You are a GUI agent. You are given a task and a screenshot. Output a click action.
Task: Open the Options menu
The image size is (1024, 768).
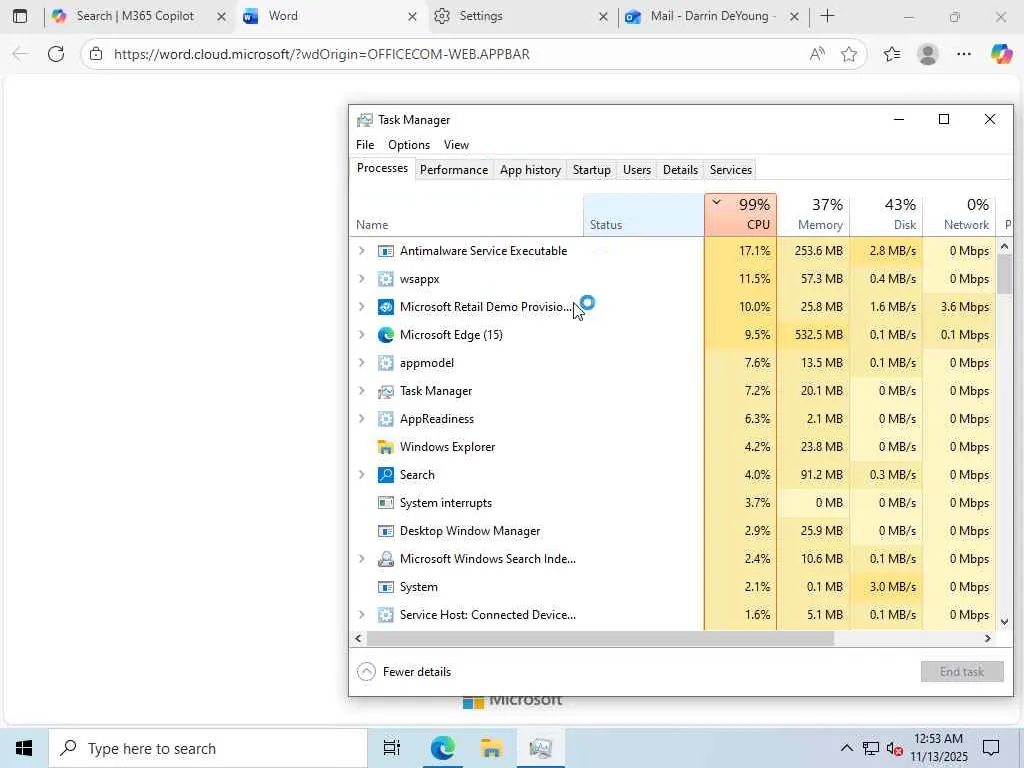tap(409, 145)
